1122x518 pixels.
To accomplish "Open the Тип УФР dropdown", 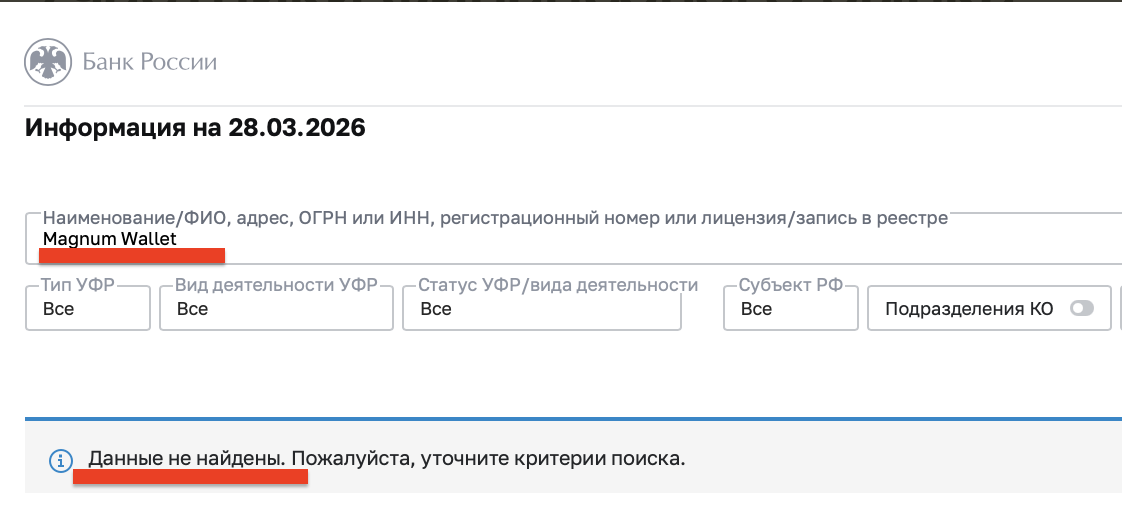I will pos(88,309).
